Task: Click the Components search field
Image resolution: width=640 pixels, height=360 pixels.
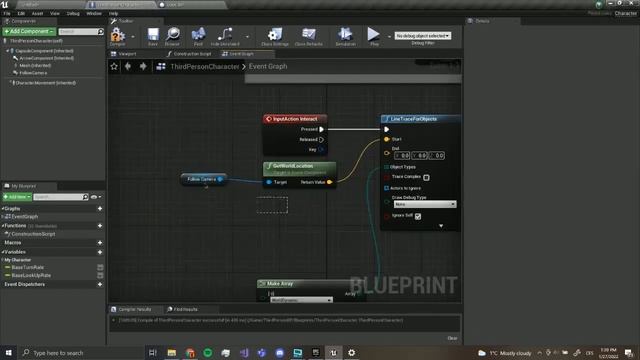Action: tap(81, 31)
